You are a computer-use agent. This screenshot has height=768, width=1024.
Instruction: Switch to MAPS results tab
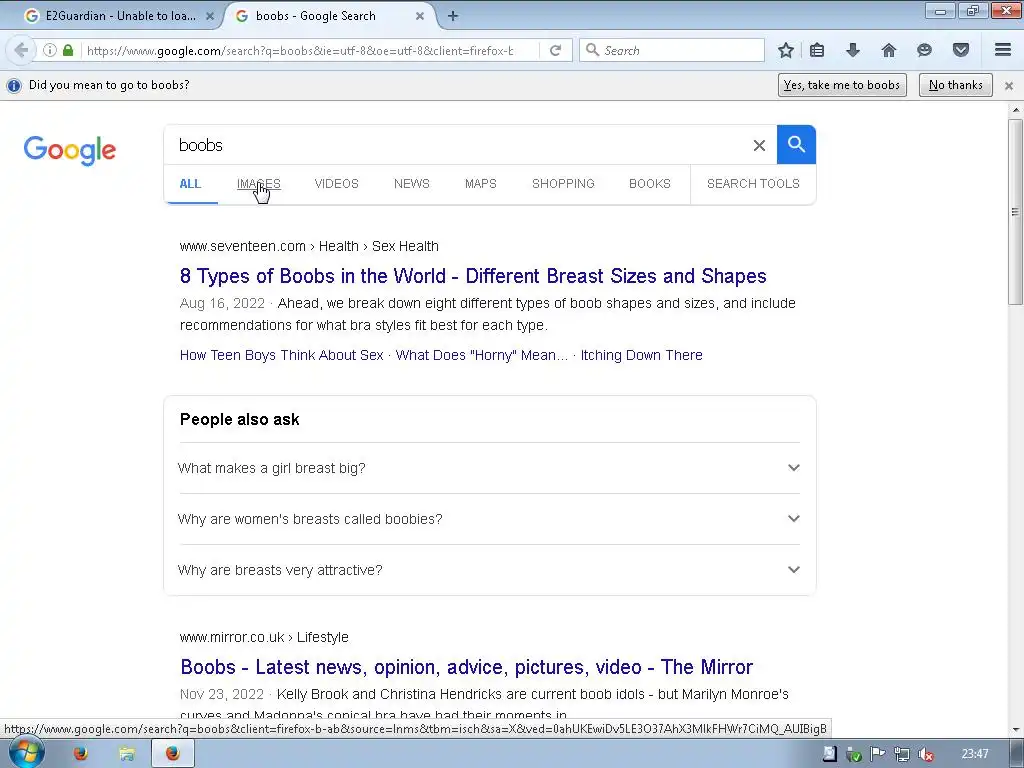point(481,184)
